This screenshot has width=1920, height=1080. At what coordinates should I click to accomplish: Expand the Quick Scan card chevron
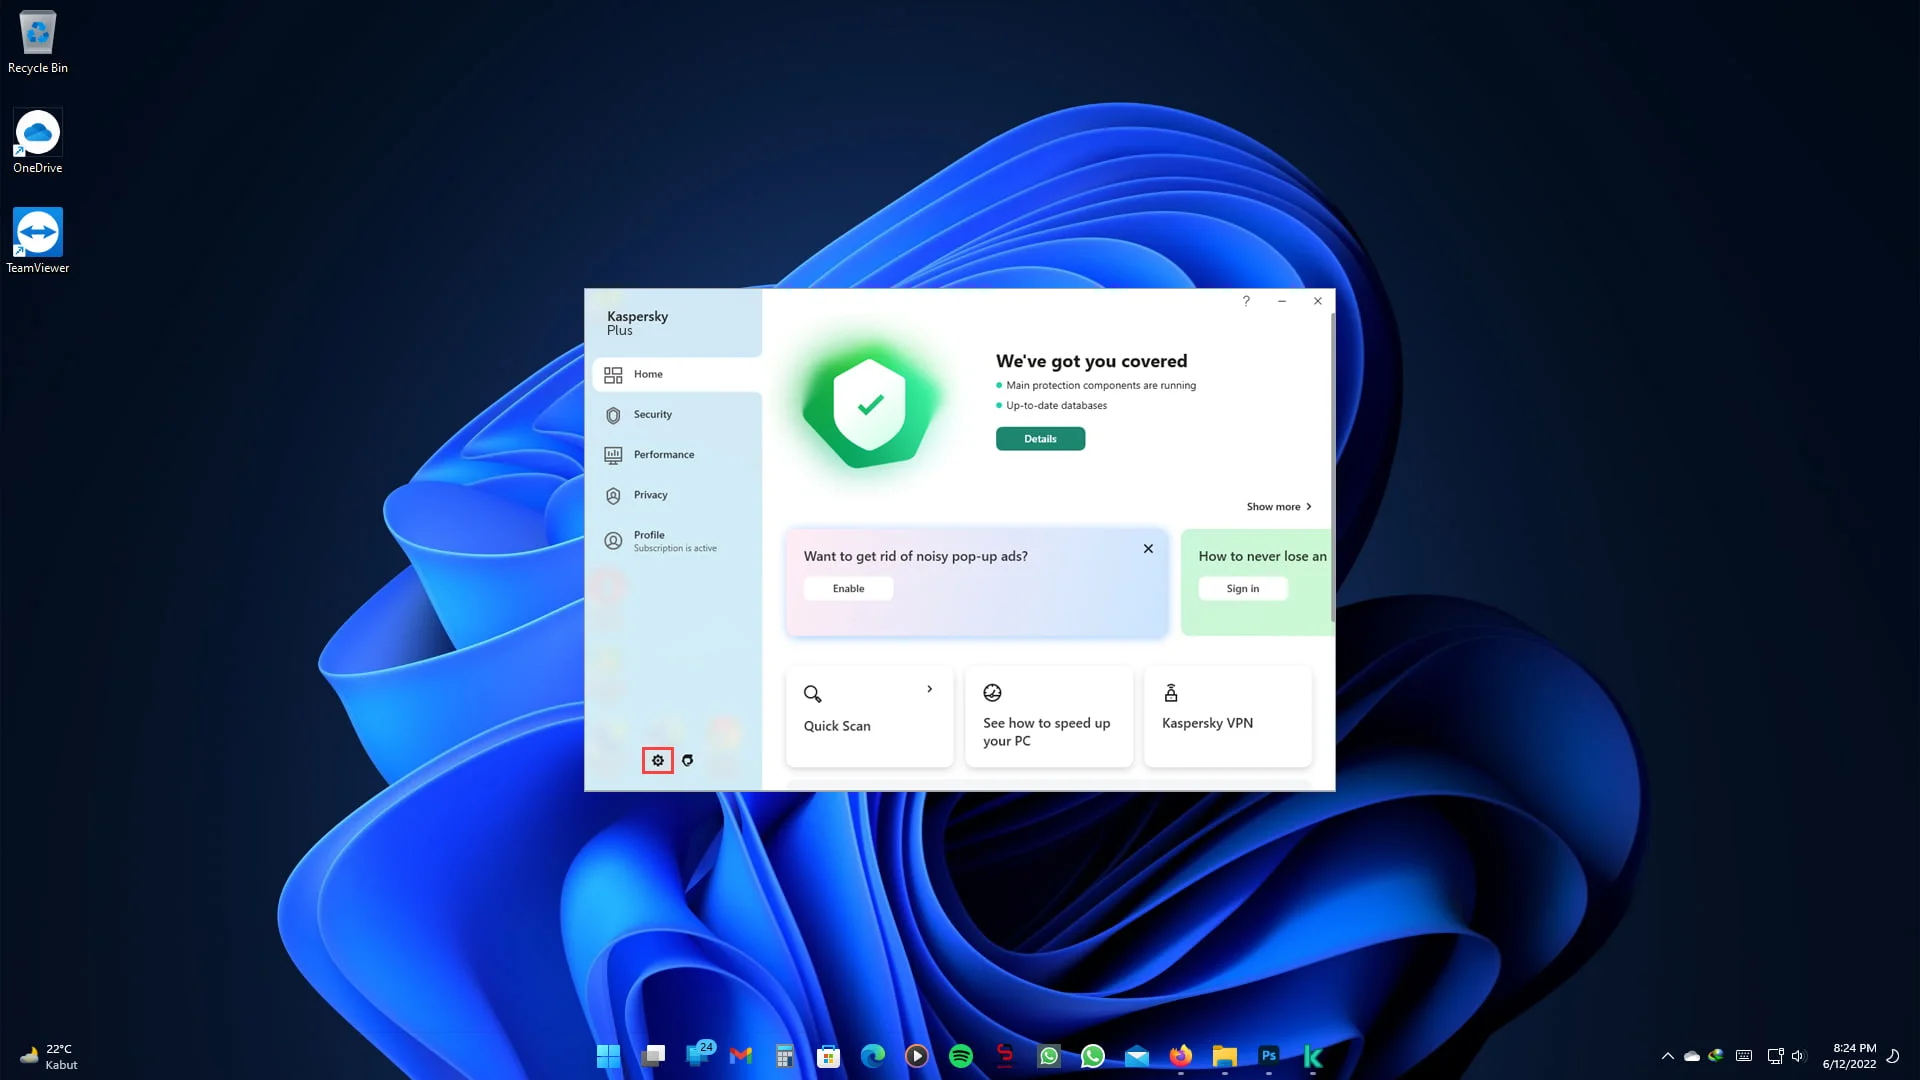pos(929,689)
